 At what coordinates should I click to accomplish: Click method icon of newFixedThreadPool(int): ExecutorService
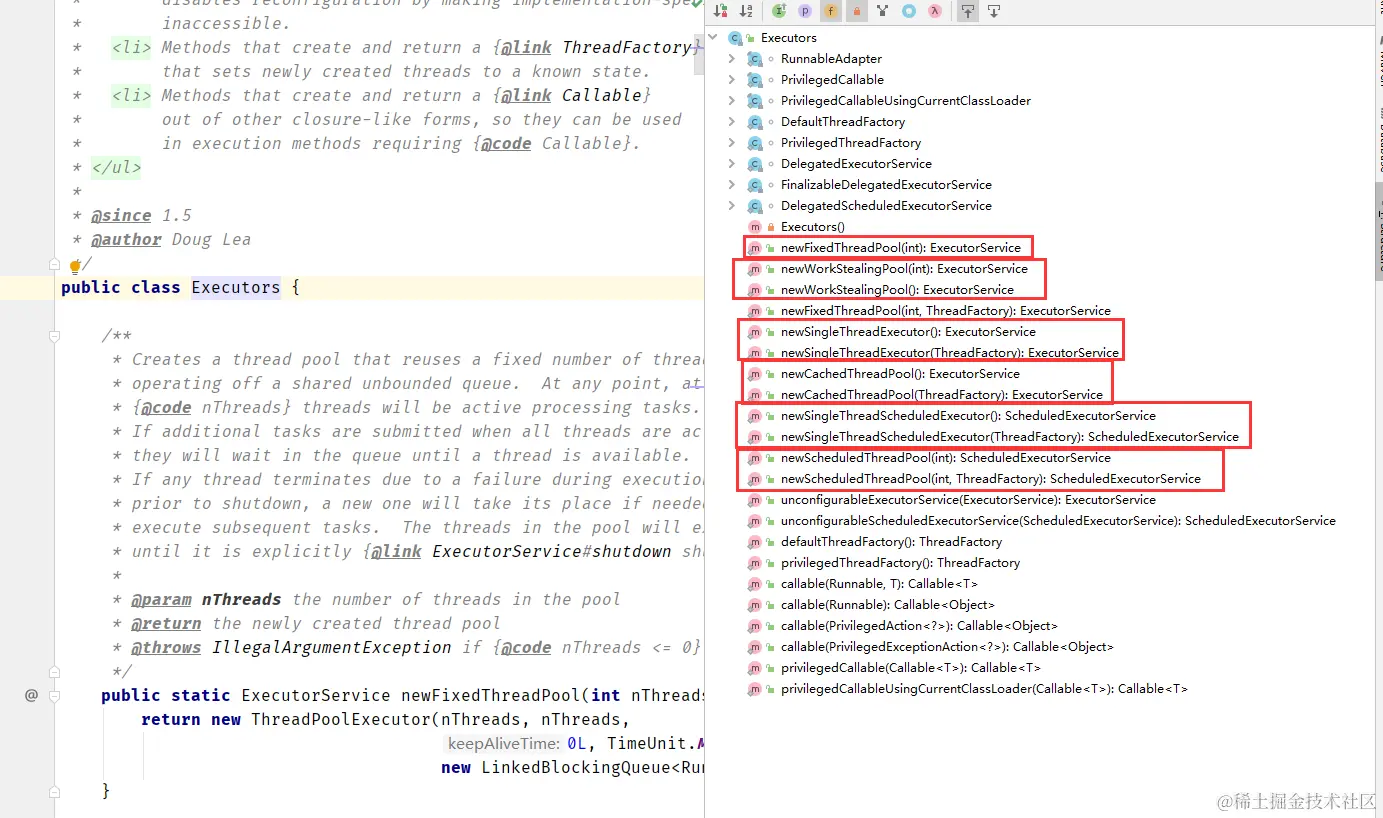[755, 248]
